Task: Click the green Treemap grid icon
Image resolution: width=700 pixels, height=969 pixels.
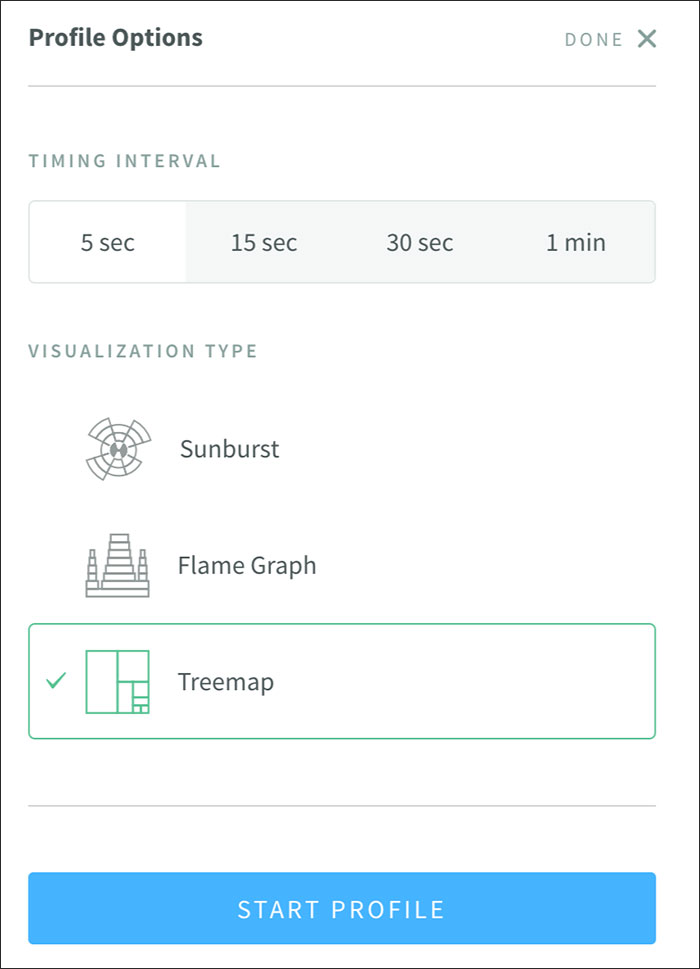Action: (x=117, y=682)
